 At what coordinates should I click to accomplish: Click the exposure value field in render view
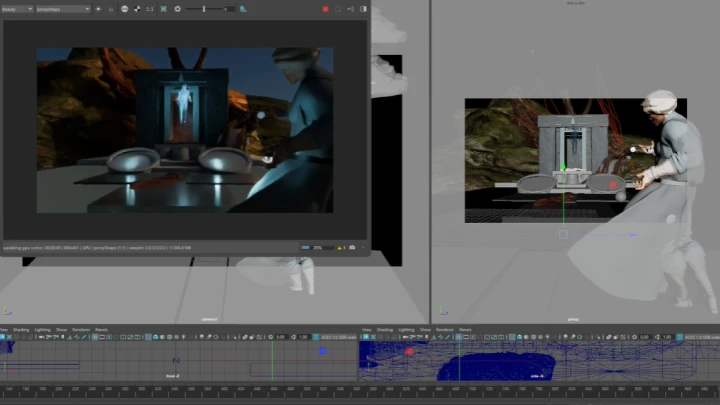pos(228,9)
